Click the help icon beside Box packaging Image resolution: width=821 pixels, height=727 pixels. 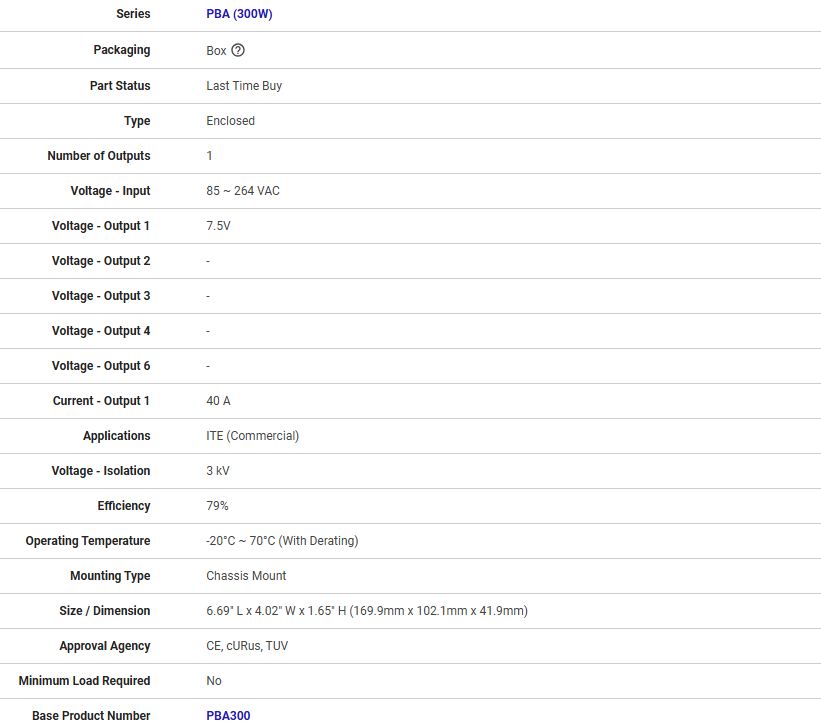[238, 50]
